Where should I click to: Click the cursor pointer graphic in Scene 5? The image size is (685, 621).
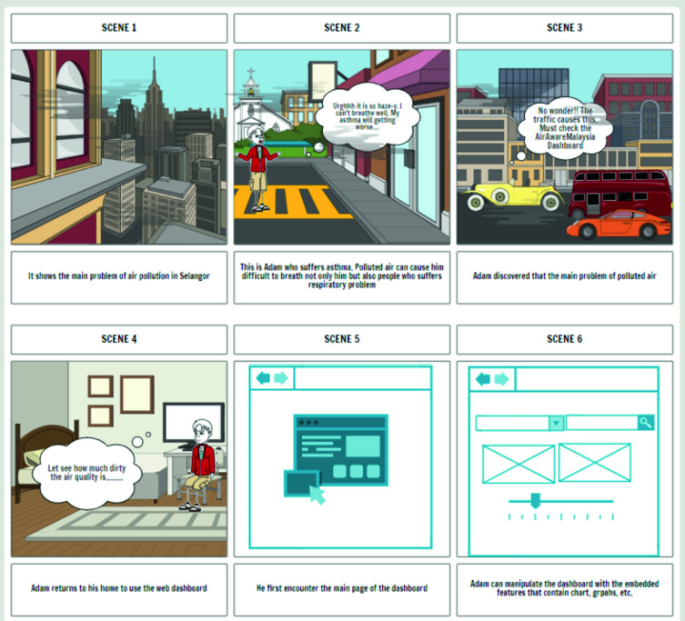pyautogui.click(x=318, y=495)
